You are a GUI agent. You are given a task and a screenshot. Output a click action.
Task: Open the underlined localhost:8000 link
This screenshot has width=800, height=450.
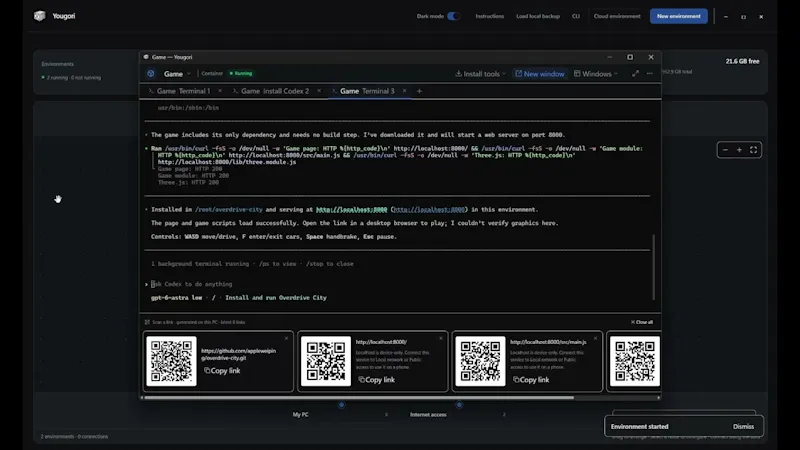(x=352, y=210)
